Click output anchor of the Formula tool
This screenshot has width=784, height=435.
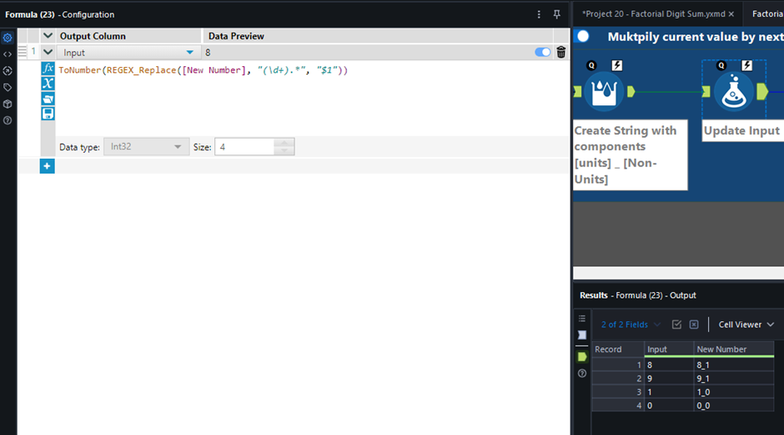coord(762,92)
